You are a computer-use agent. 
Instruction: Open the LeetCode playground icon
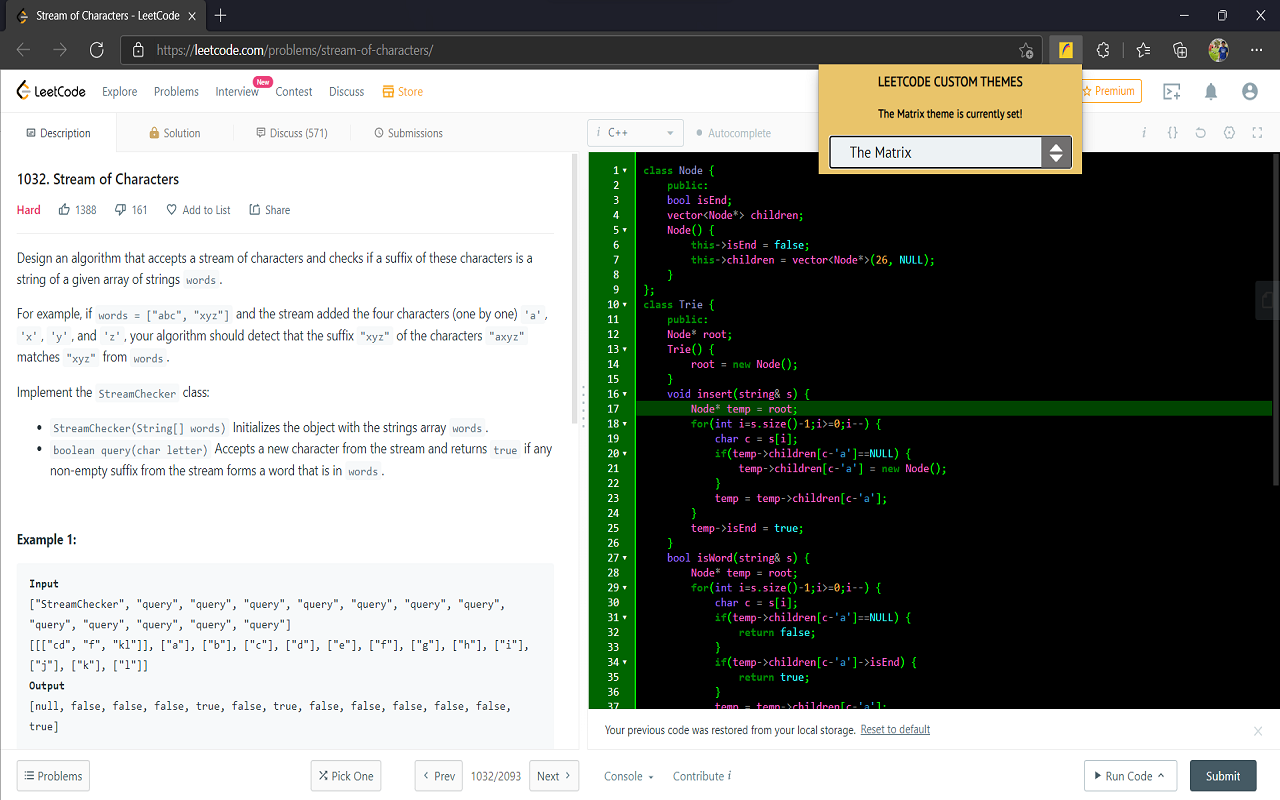click(x=1172, y=92)
